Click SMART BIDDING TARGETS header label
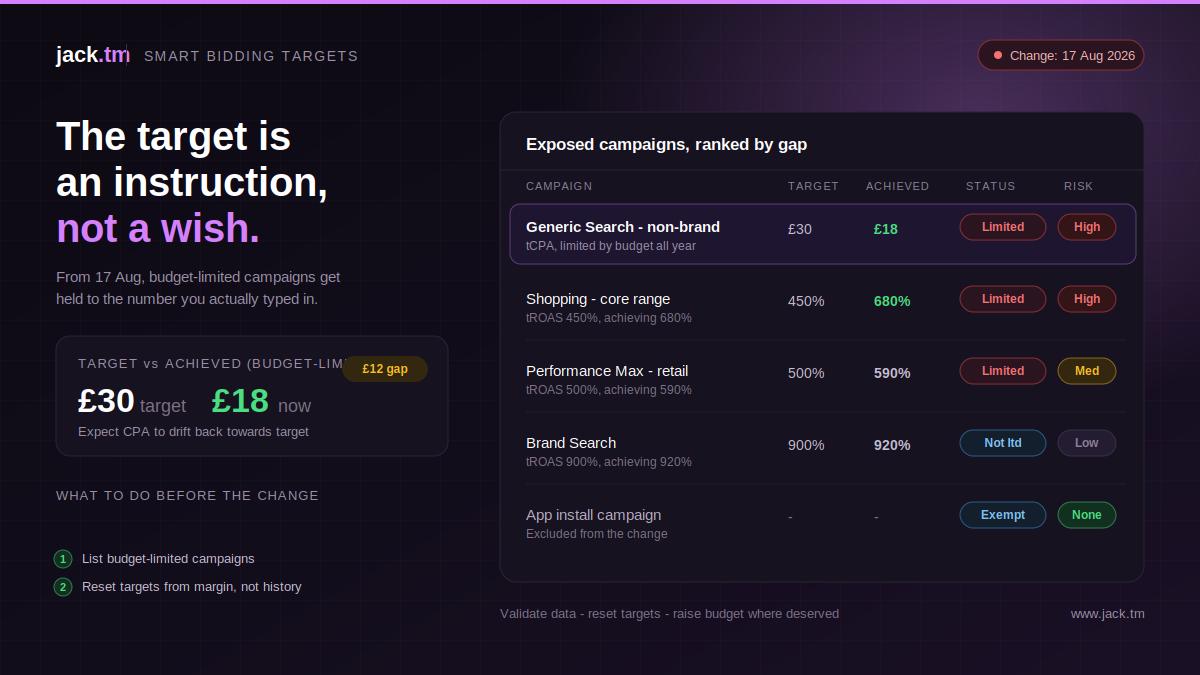This screenshot has width=1200, height=675. coord(251,56)
